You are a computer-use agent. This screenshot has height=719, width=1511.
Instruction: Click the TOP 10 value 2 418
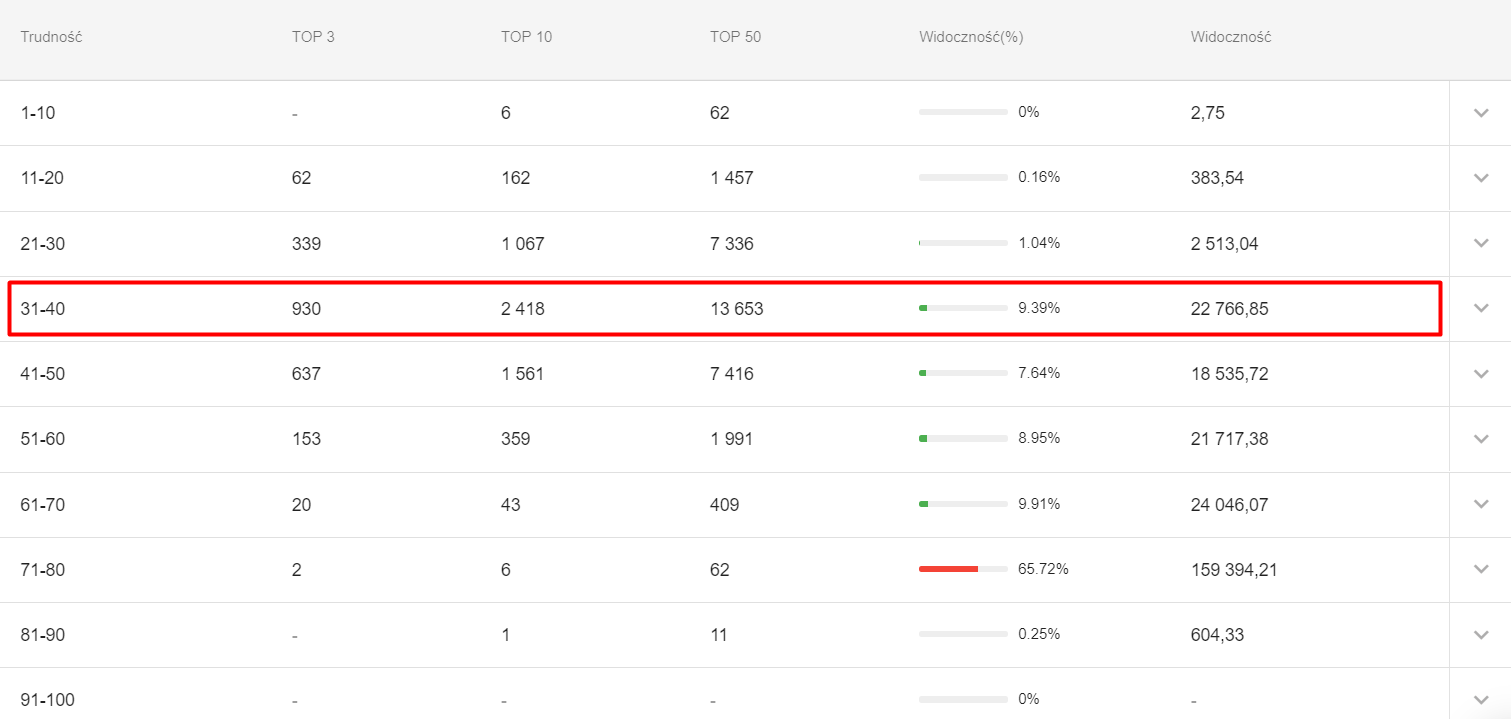click(x=523, y=309)
